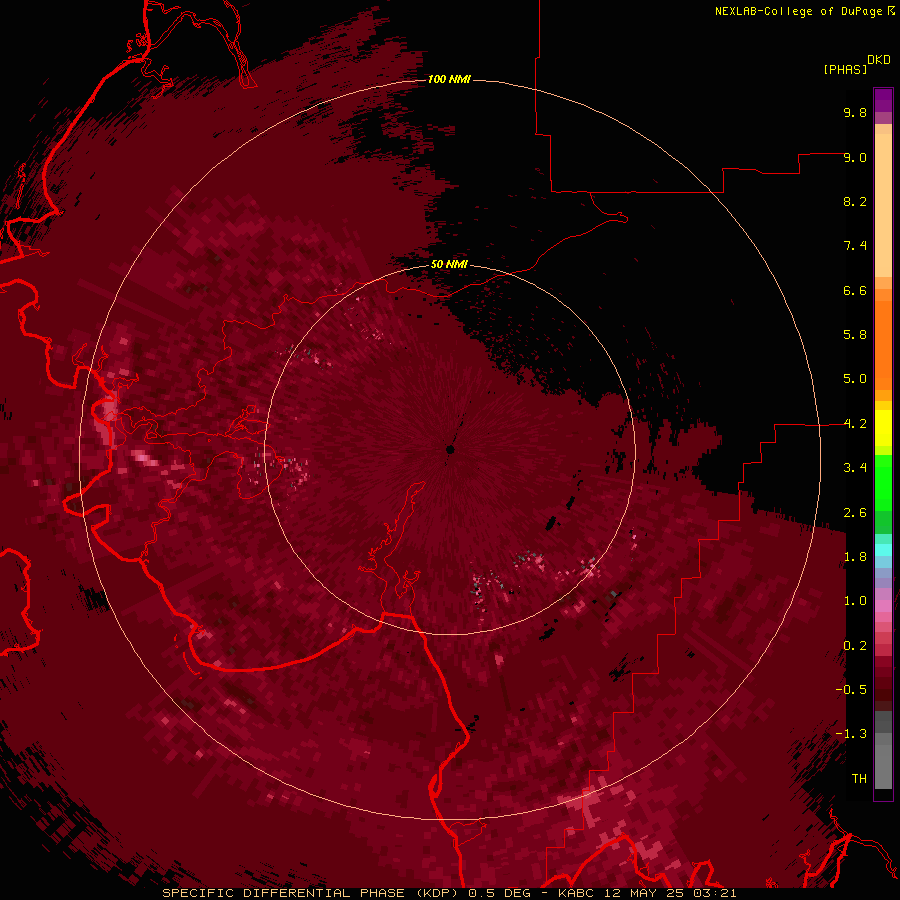Click the 9.0 legend value

855,157
